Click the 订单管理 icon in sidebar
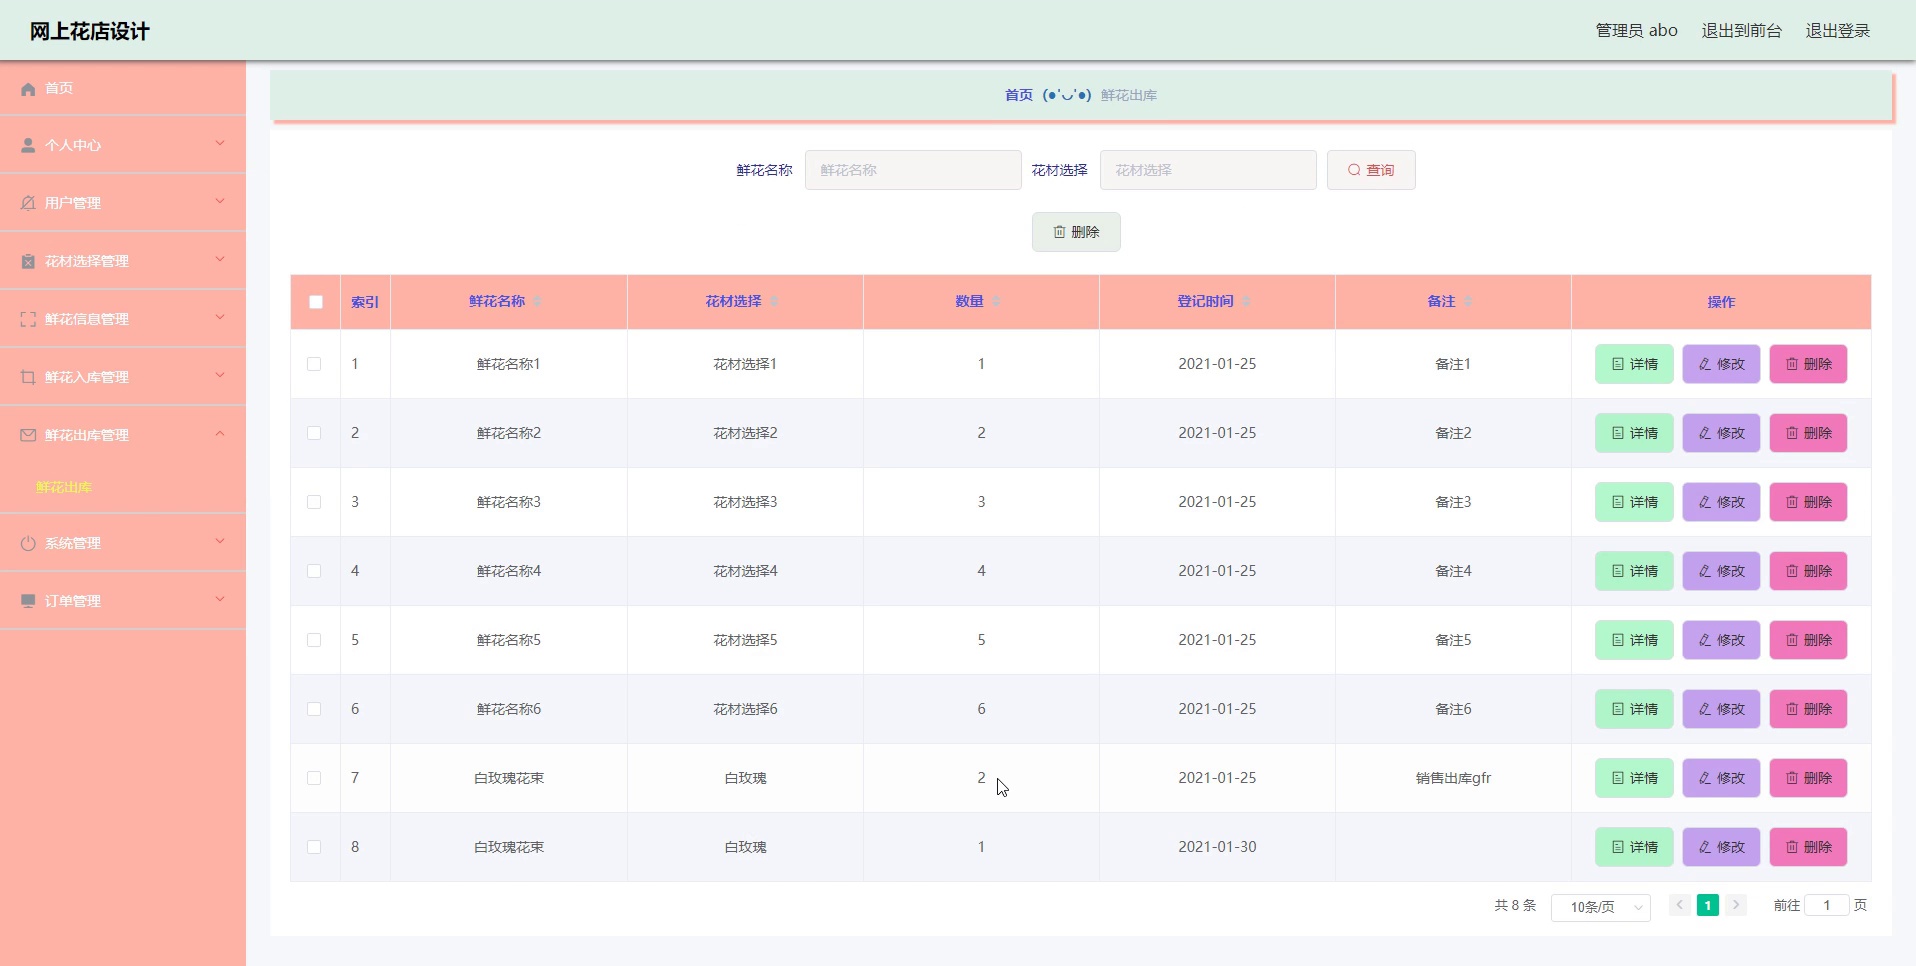This screenshot has height=966, width=1916. tap(27, 600)
